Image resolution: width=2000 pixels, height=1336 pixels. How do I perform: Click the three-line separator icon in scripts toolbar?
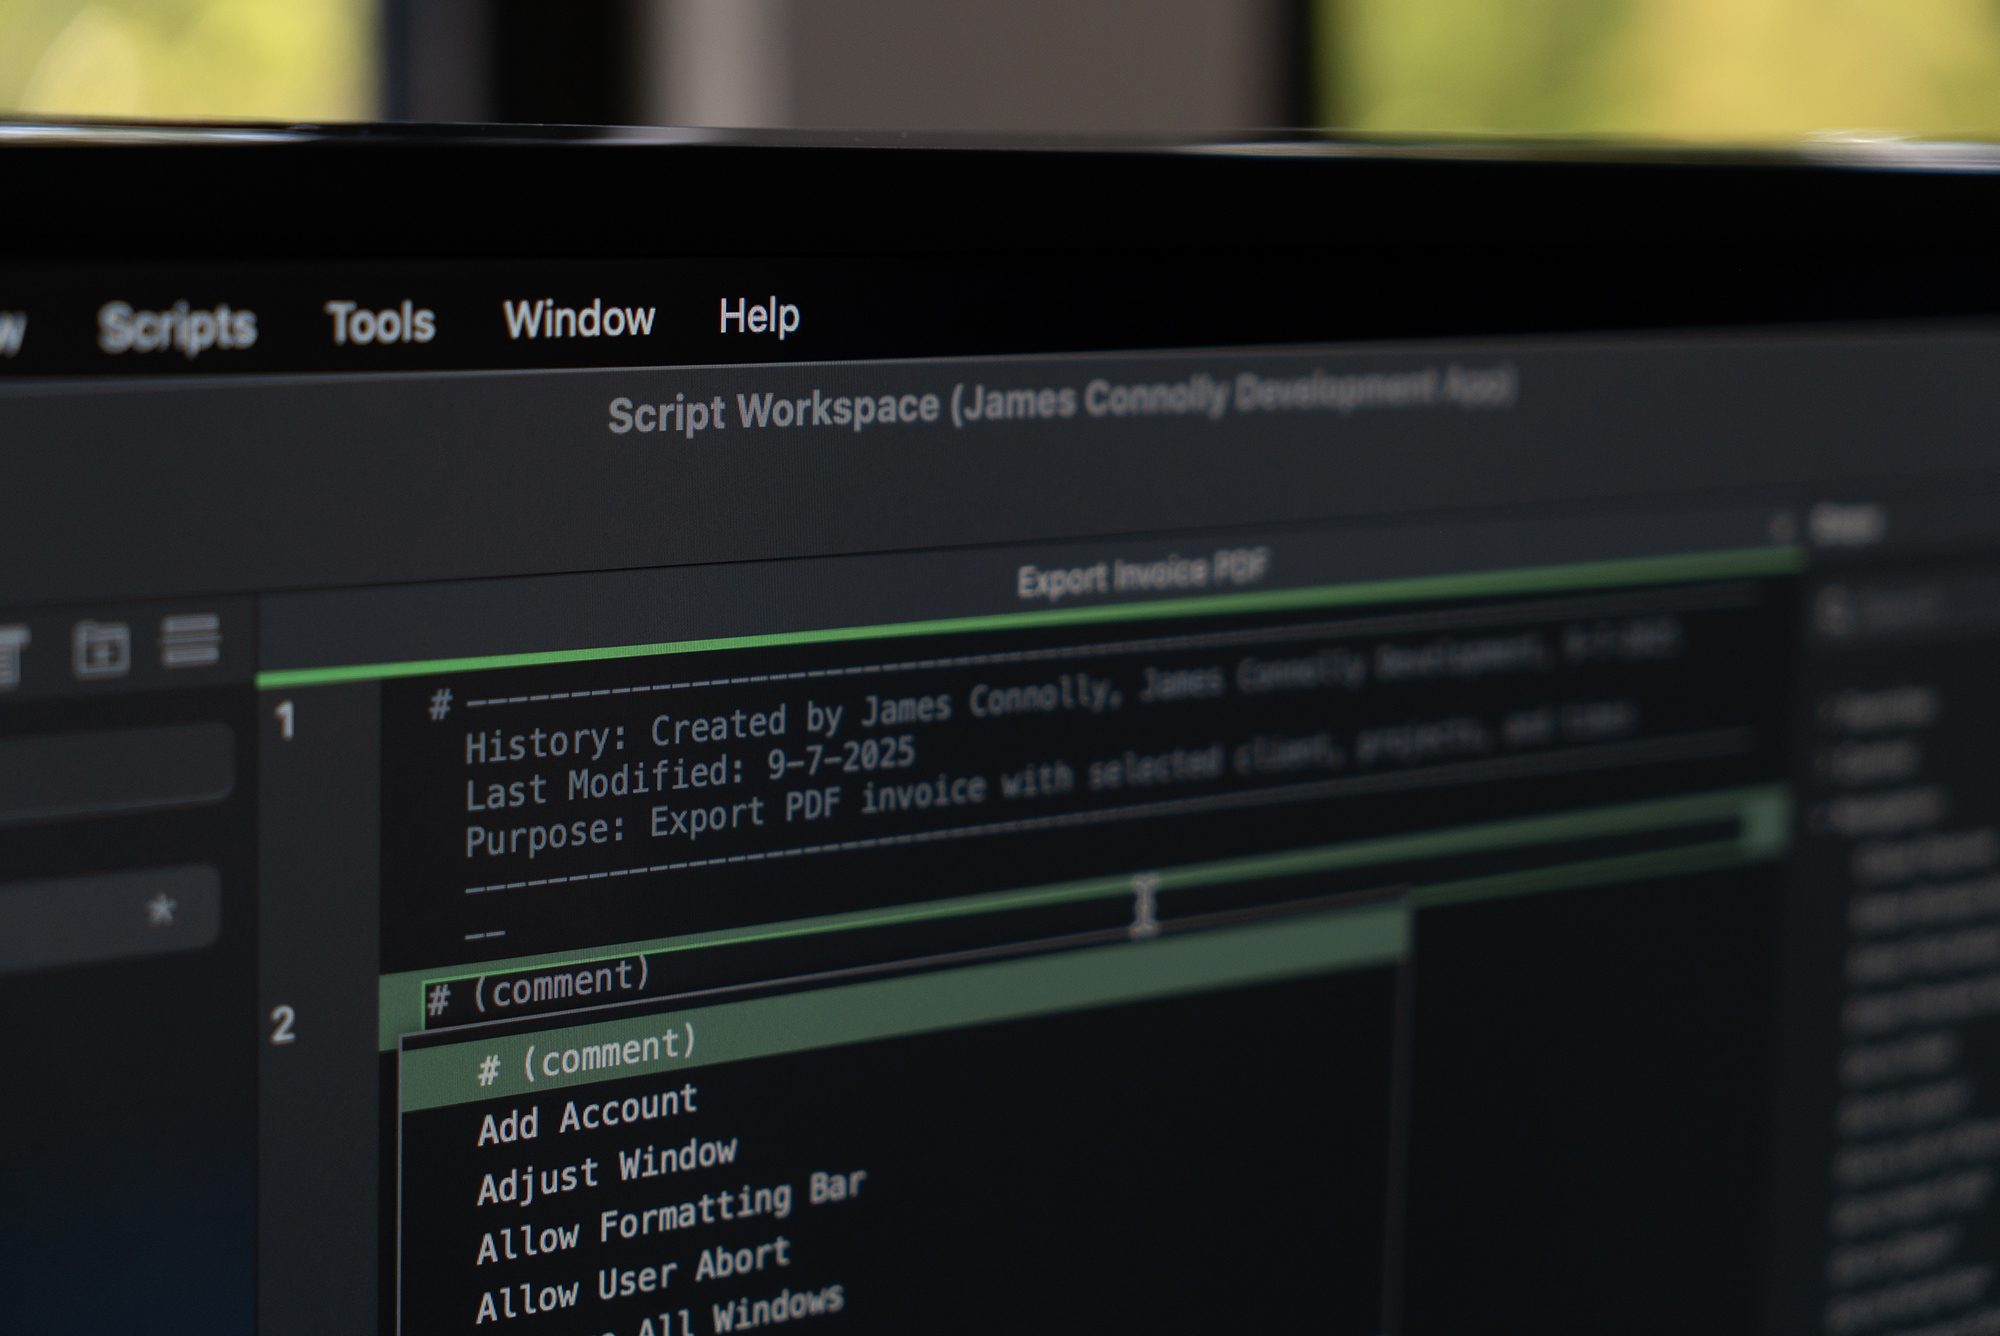click(190, 640)
